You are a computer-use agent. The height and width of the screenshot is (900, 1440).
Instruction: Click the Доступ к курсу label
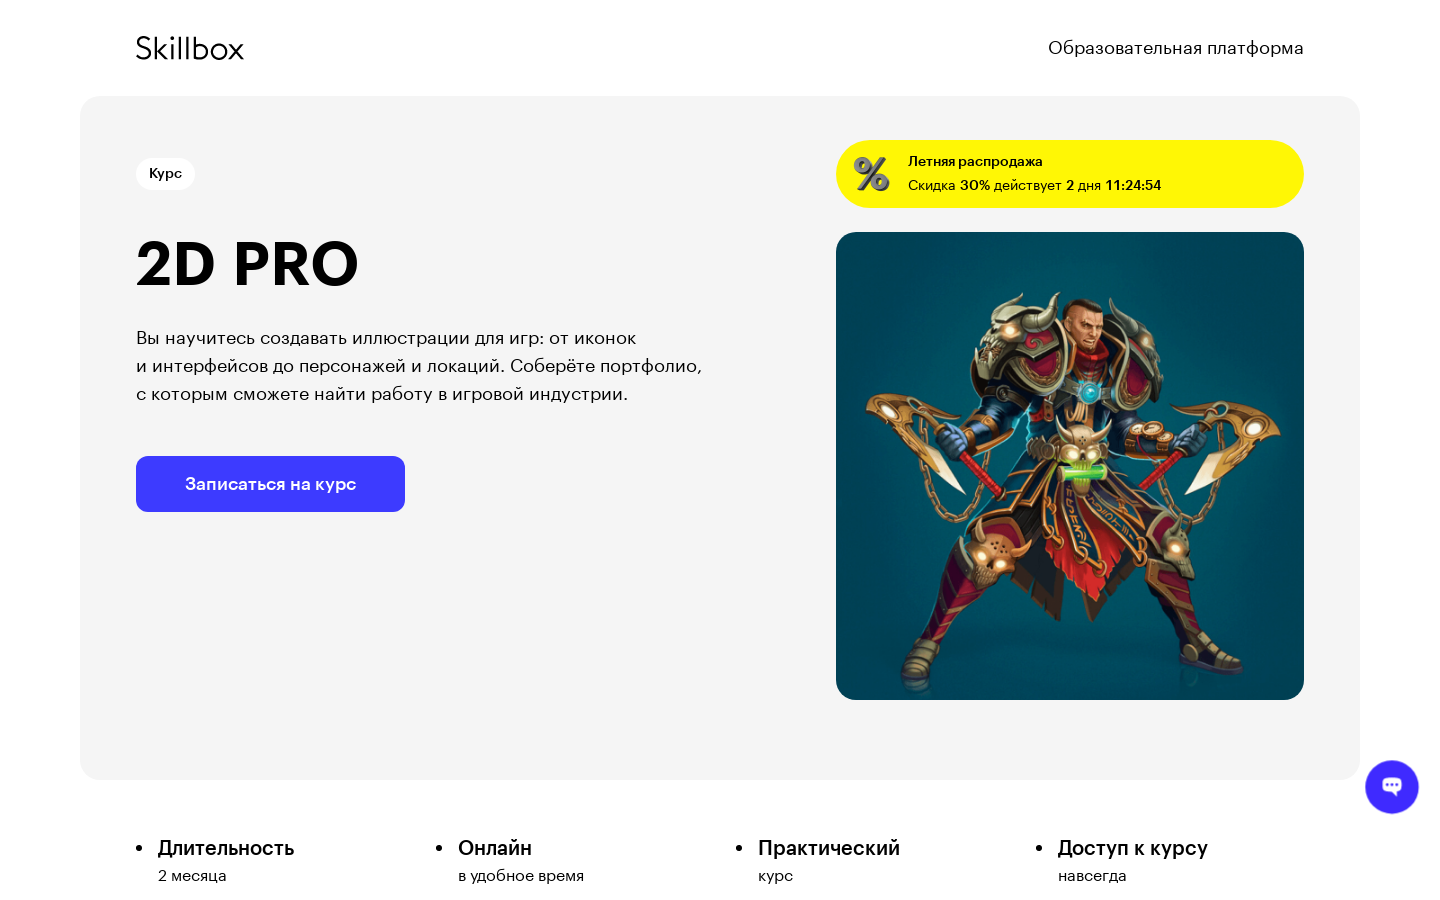tap(1133, 848)
